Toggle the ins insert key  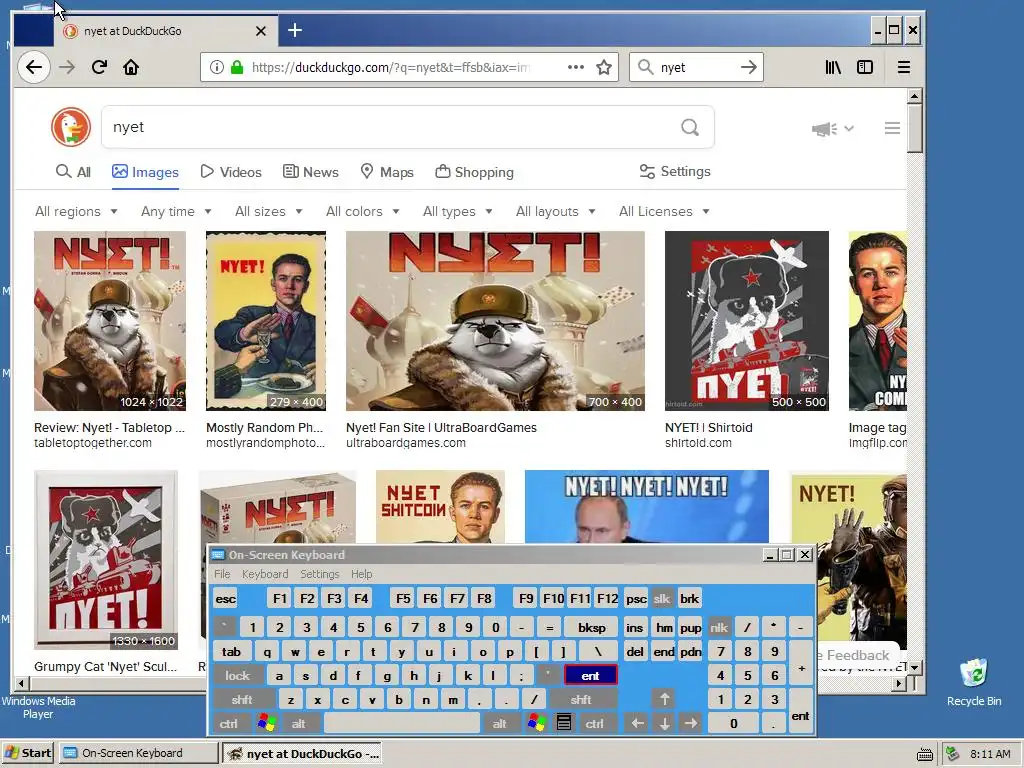634,628
